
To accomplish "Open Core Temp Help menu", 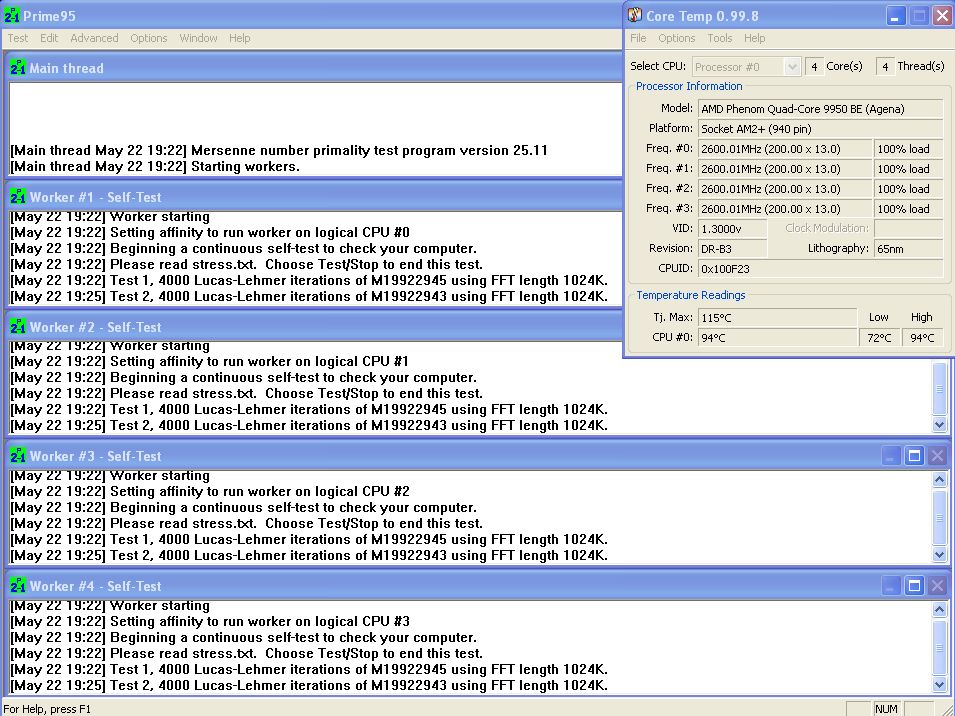I will click(x=754, y=38).
